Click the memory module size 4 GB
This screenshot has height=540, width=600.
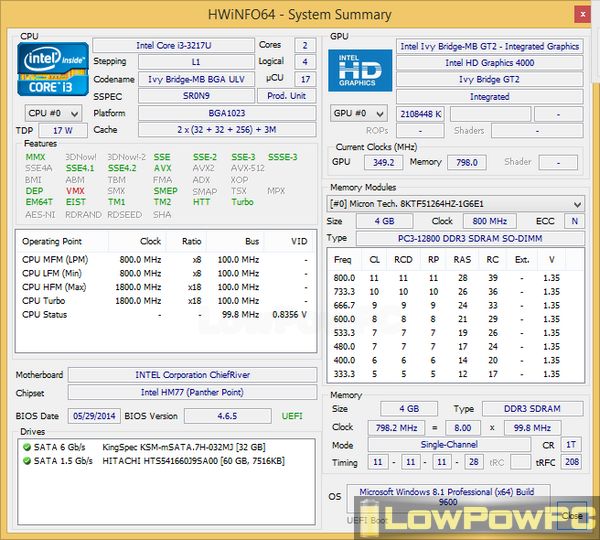tap(385, 221)
